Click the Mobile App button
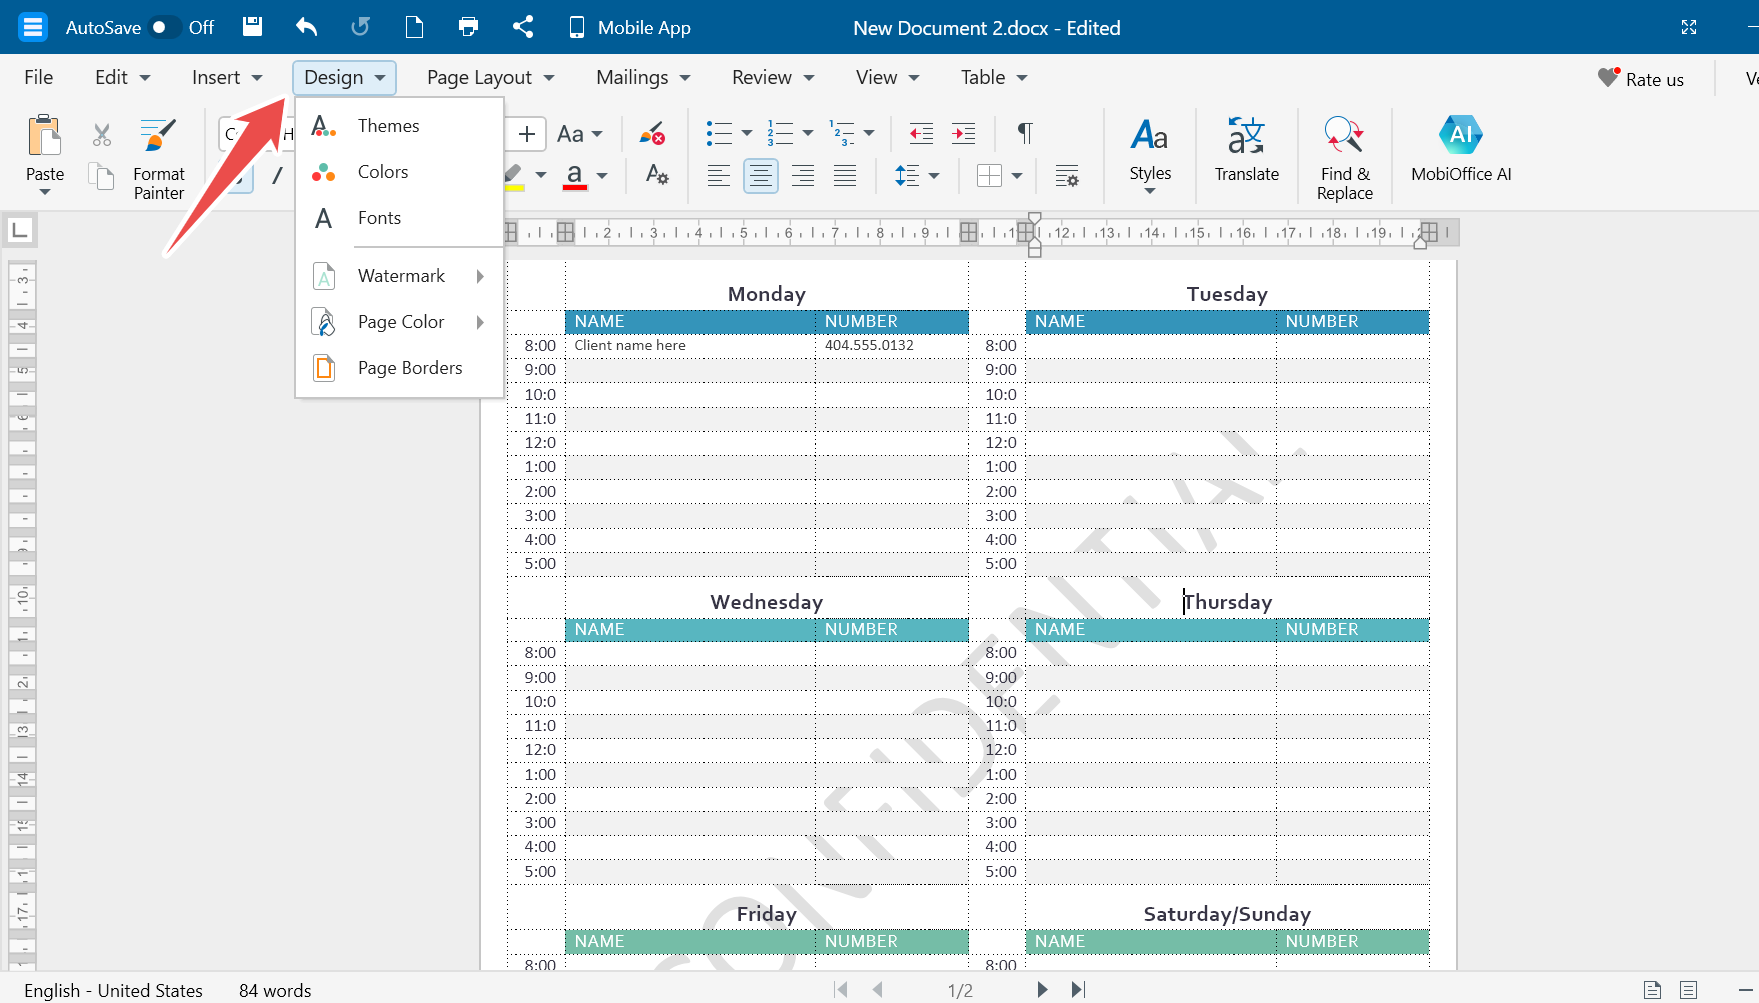The image size is (1759, 1003). [630, 27]
